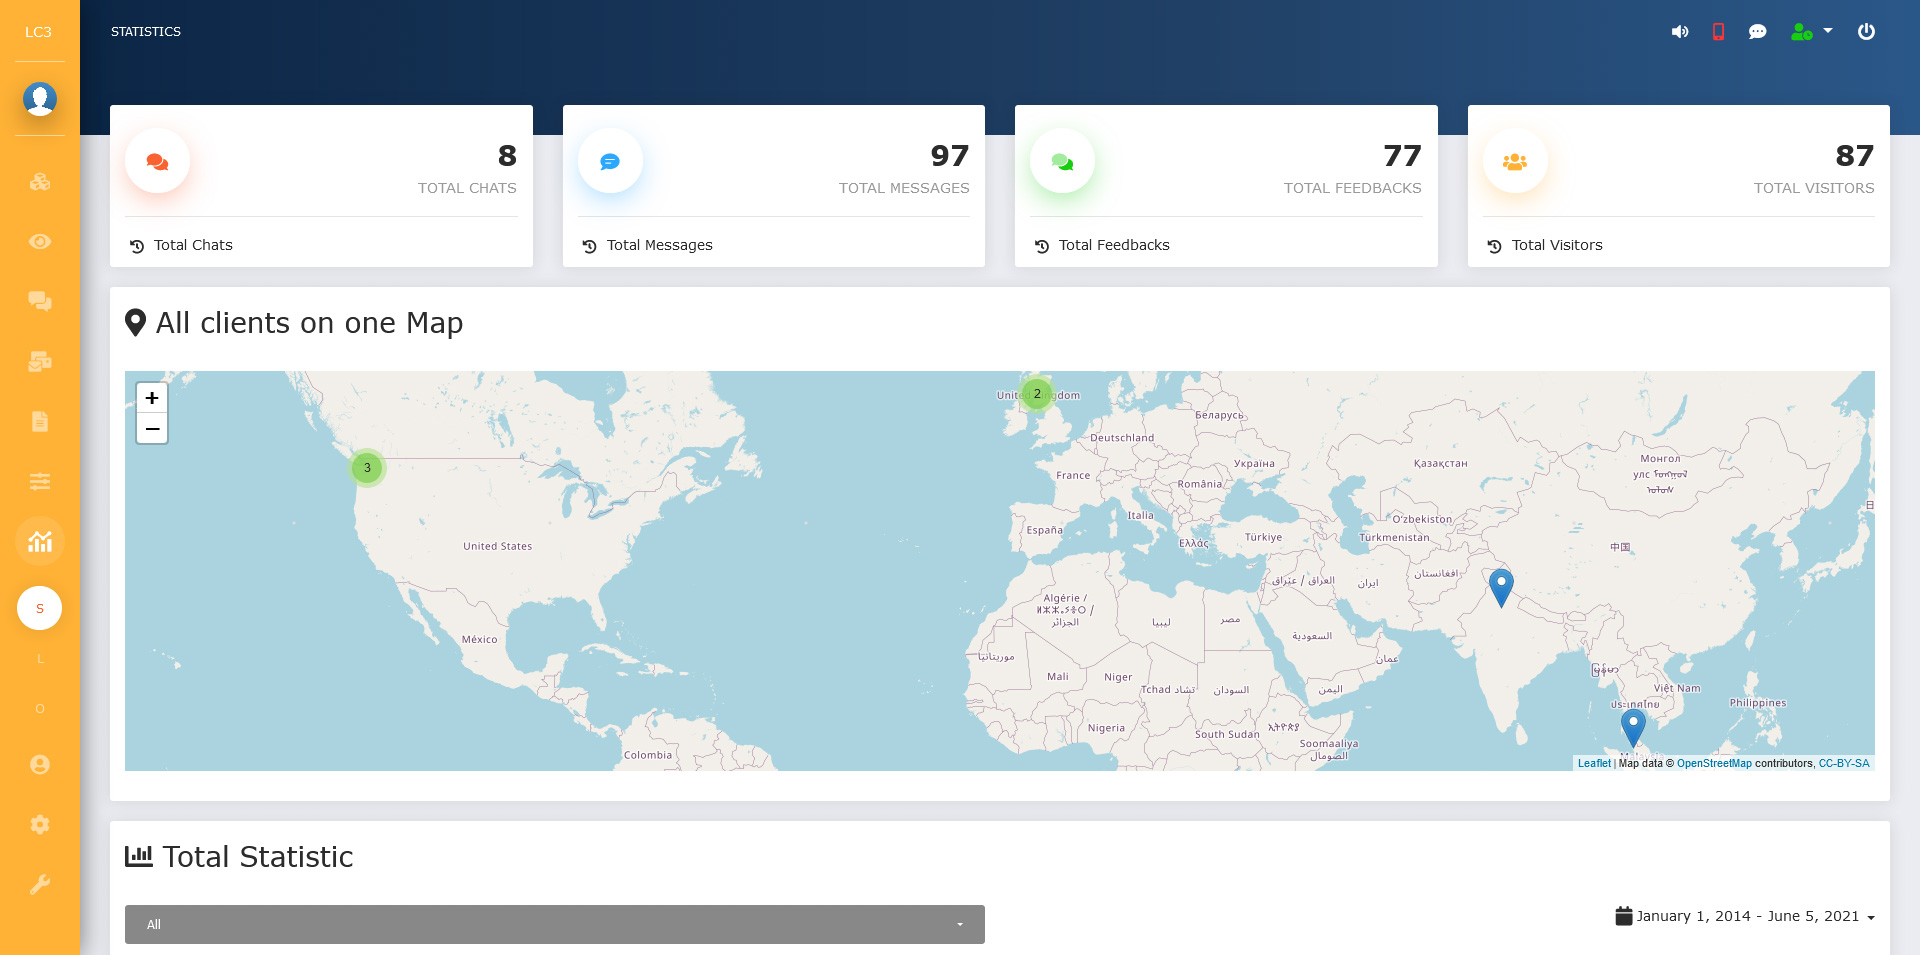Screen dimensions: 1920x955
Task: Toggle the eye icon in the sidebar
Action: 40,242
